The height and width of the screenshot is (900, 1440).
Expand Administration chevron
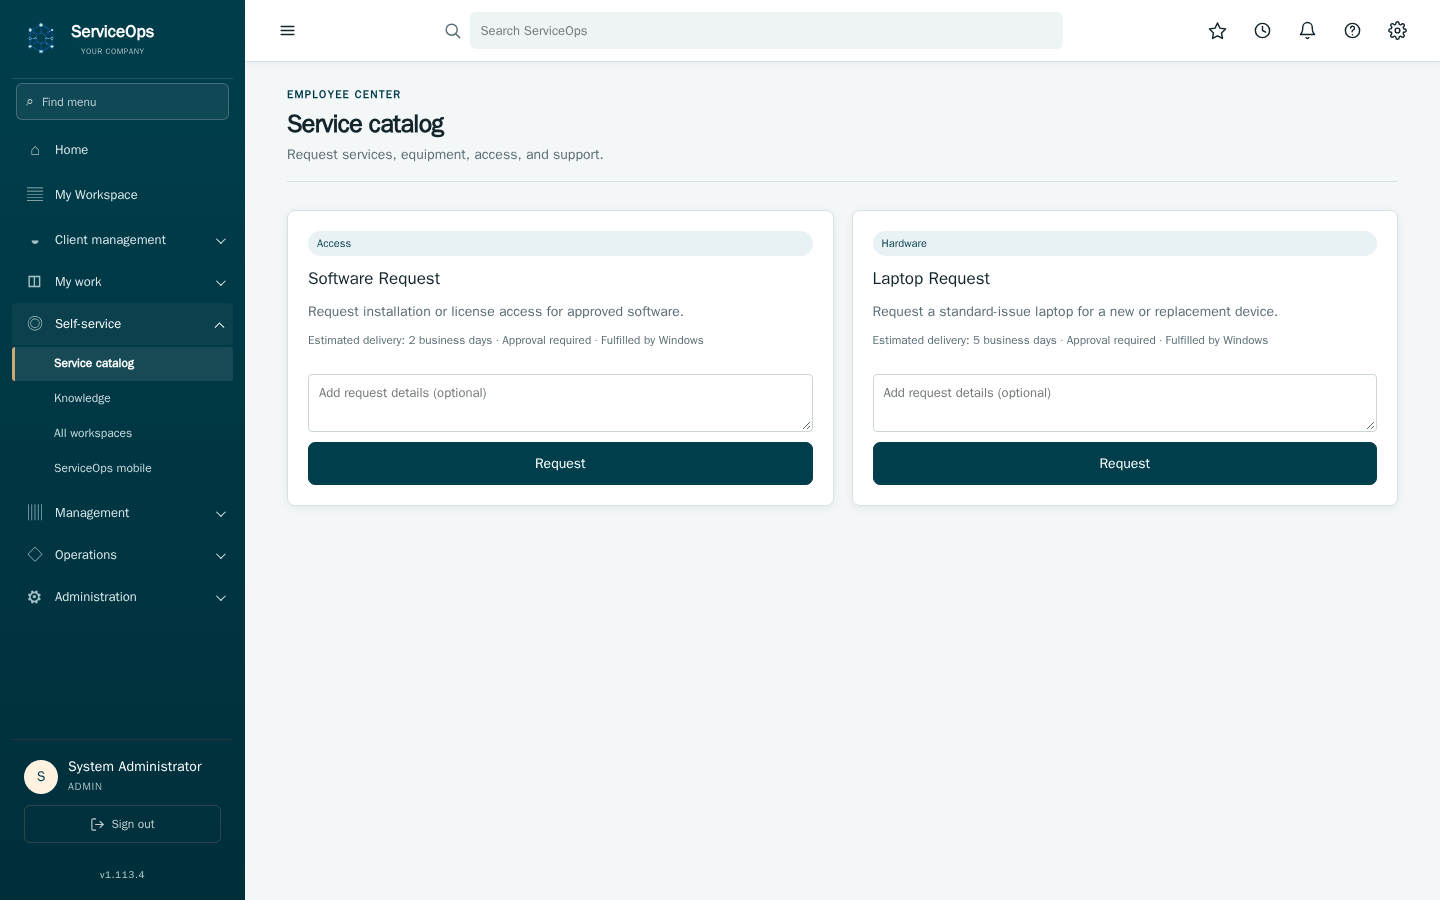coord(221,598)
